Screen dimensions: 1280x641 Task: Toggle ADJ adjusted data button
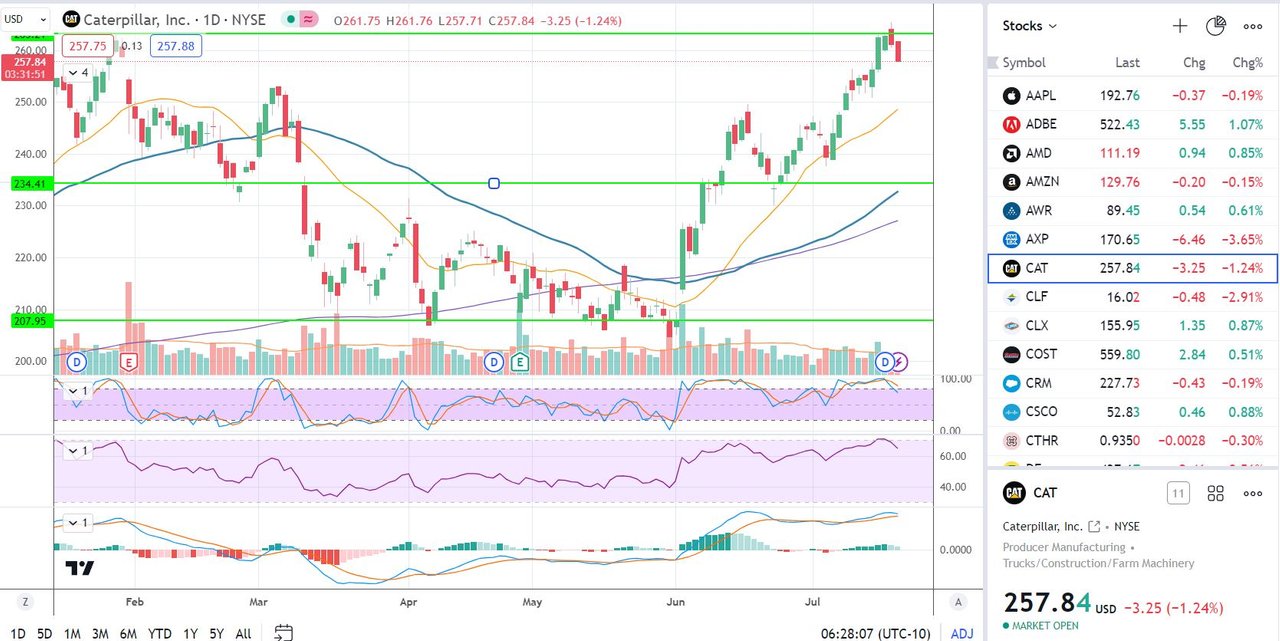coord(962,633)
